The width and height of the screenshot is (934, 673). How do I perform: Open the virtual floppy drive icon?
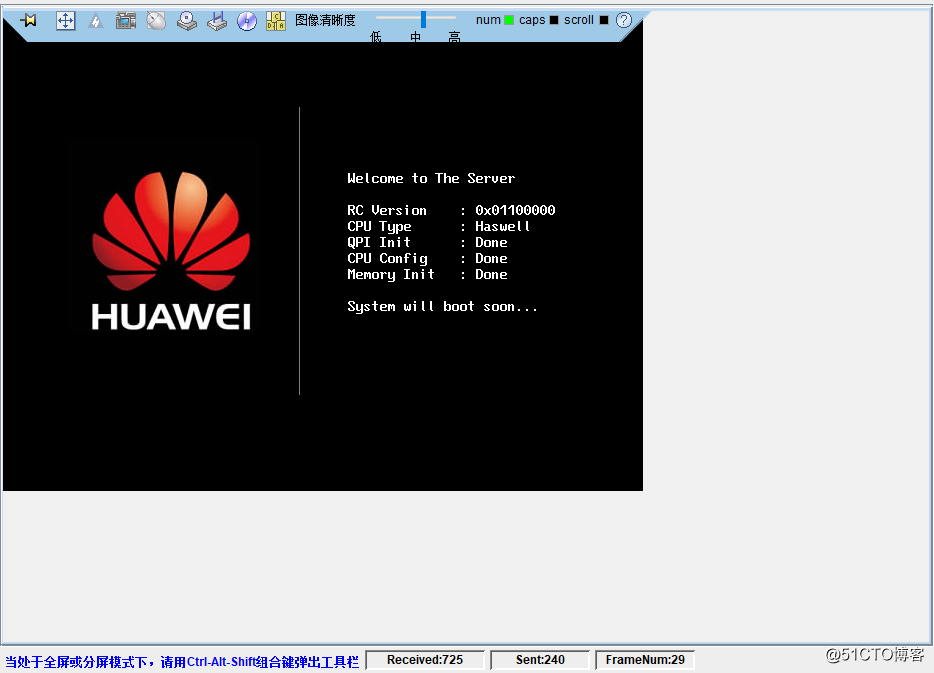click(217, 21)
